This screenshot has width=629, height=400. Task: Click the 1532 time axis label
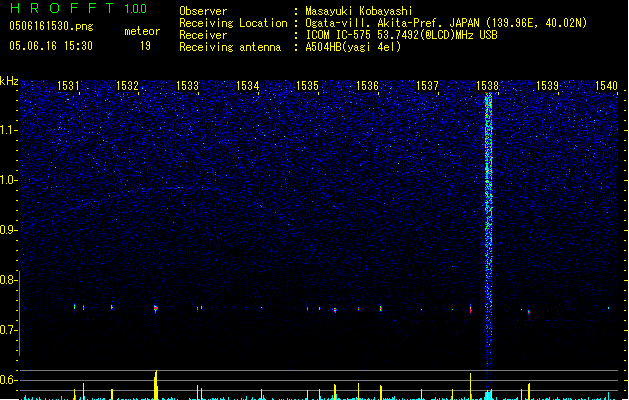click(x=127, y=85)
